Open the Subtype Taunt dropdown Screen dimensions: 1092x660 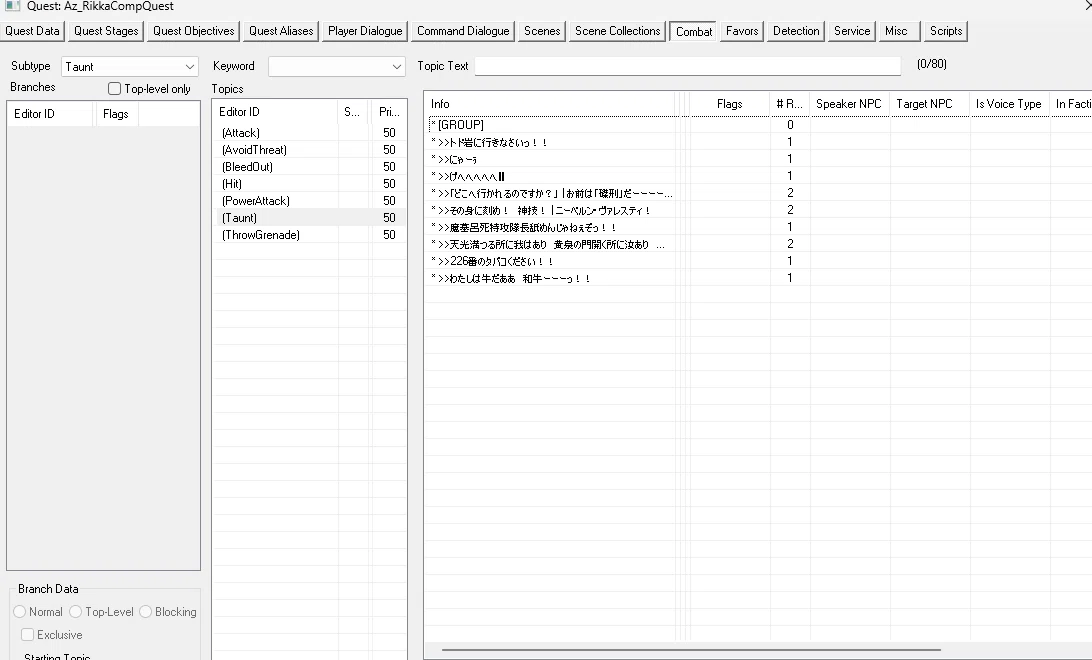point(130,66)
